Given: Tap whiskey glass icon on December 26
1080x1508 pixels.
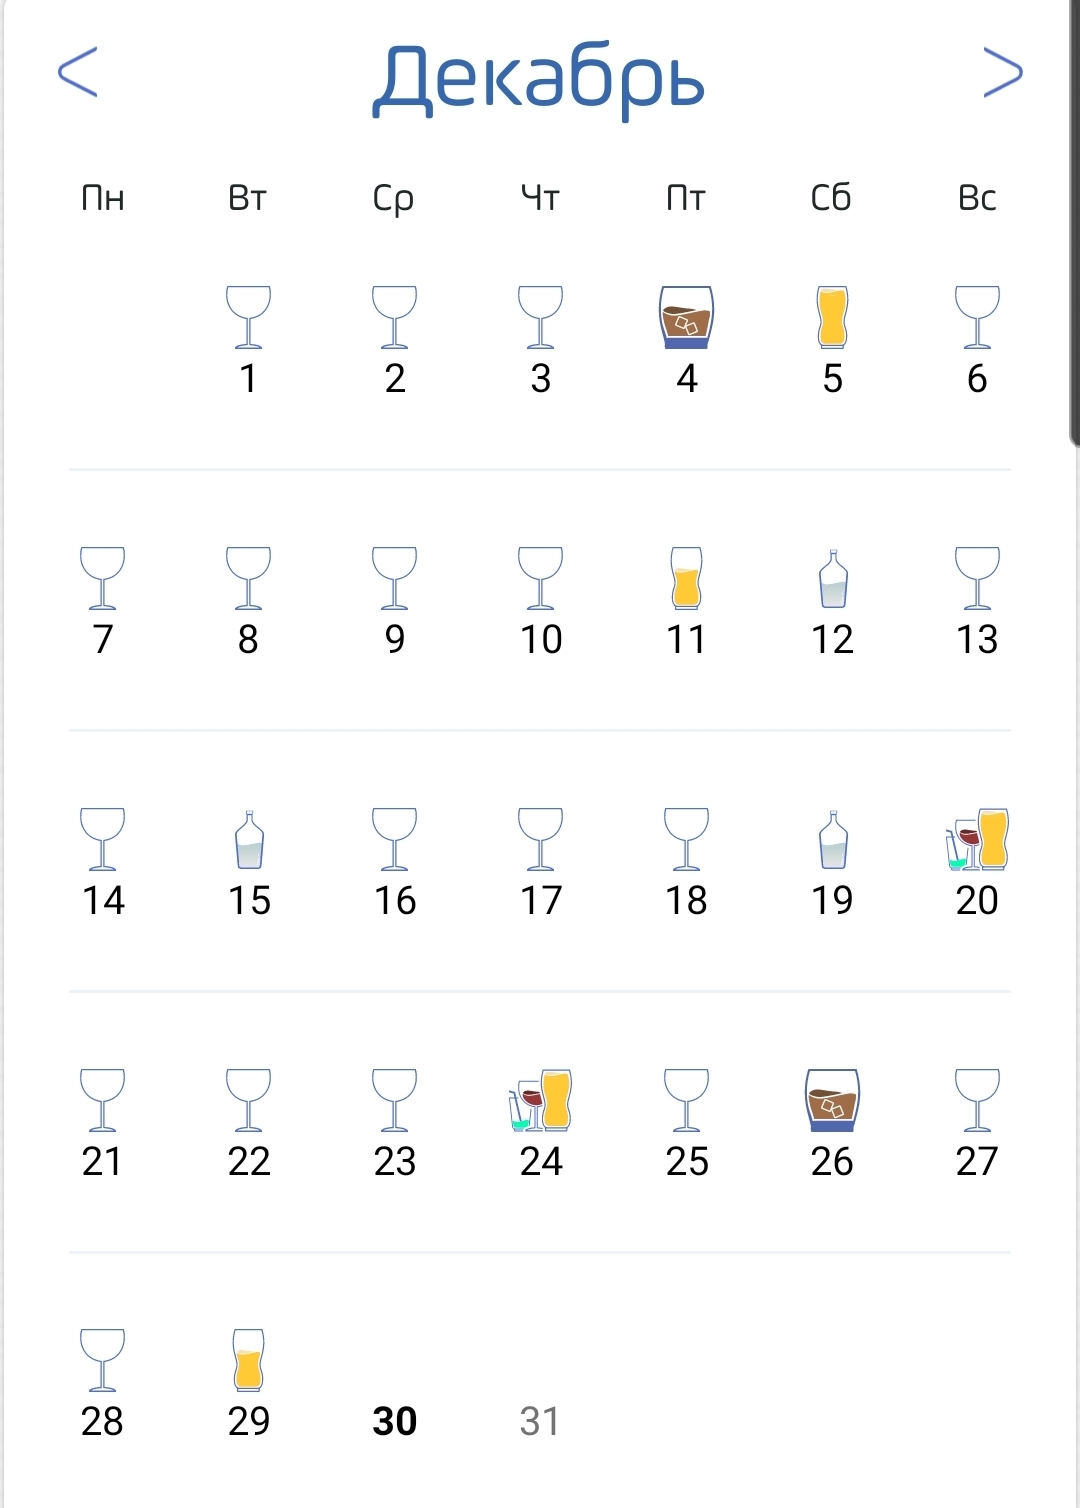Looking at the screenshot, I should [x=832, y=1100].
